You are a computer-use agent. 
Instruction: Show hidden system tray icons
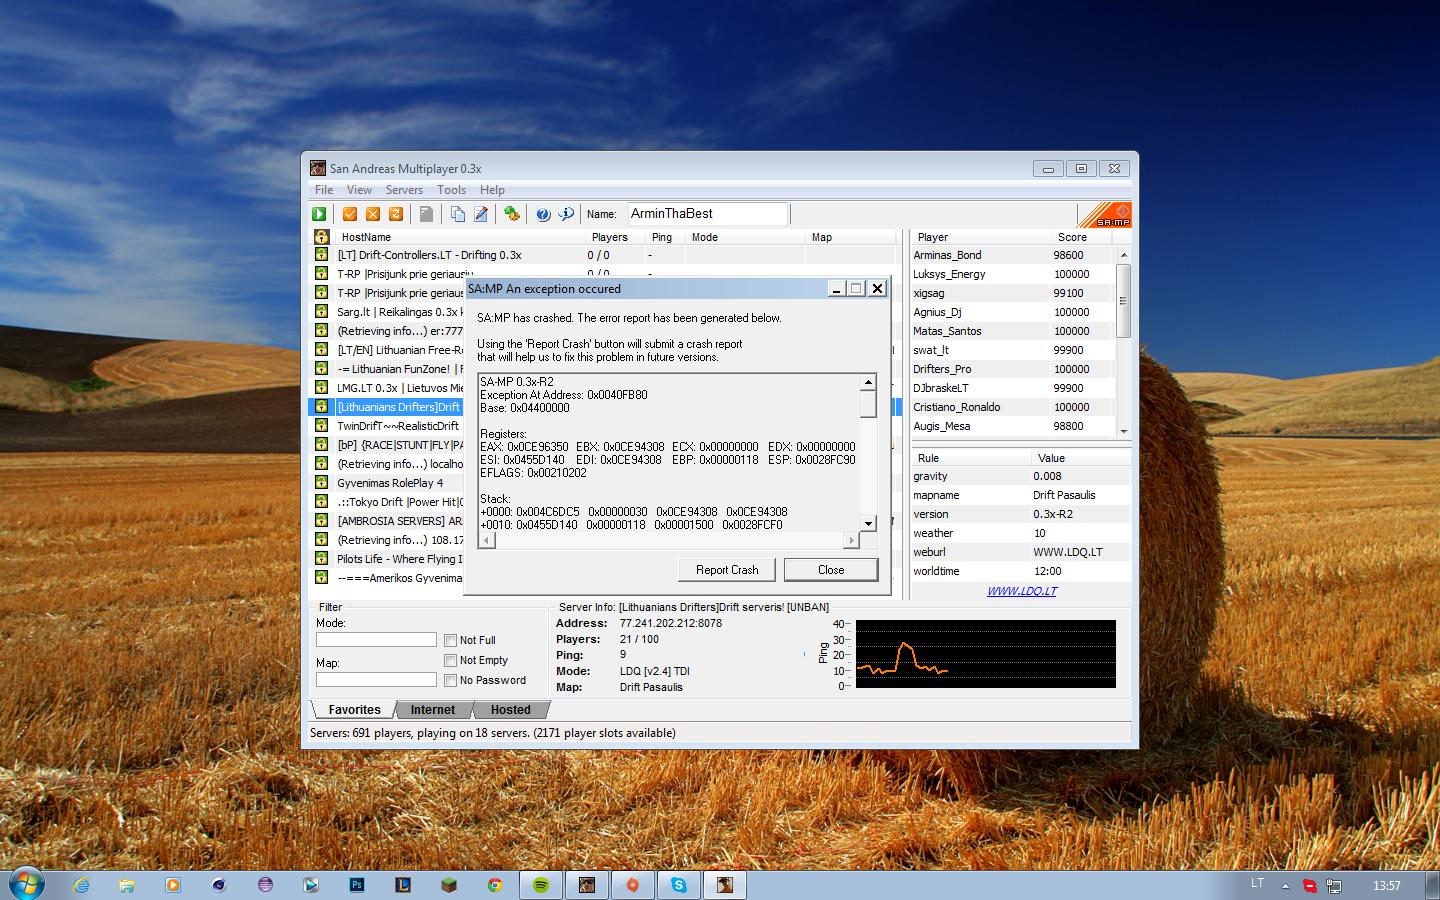click(x=1285, y=886)
